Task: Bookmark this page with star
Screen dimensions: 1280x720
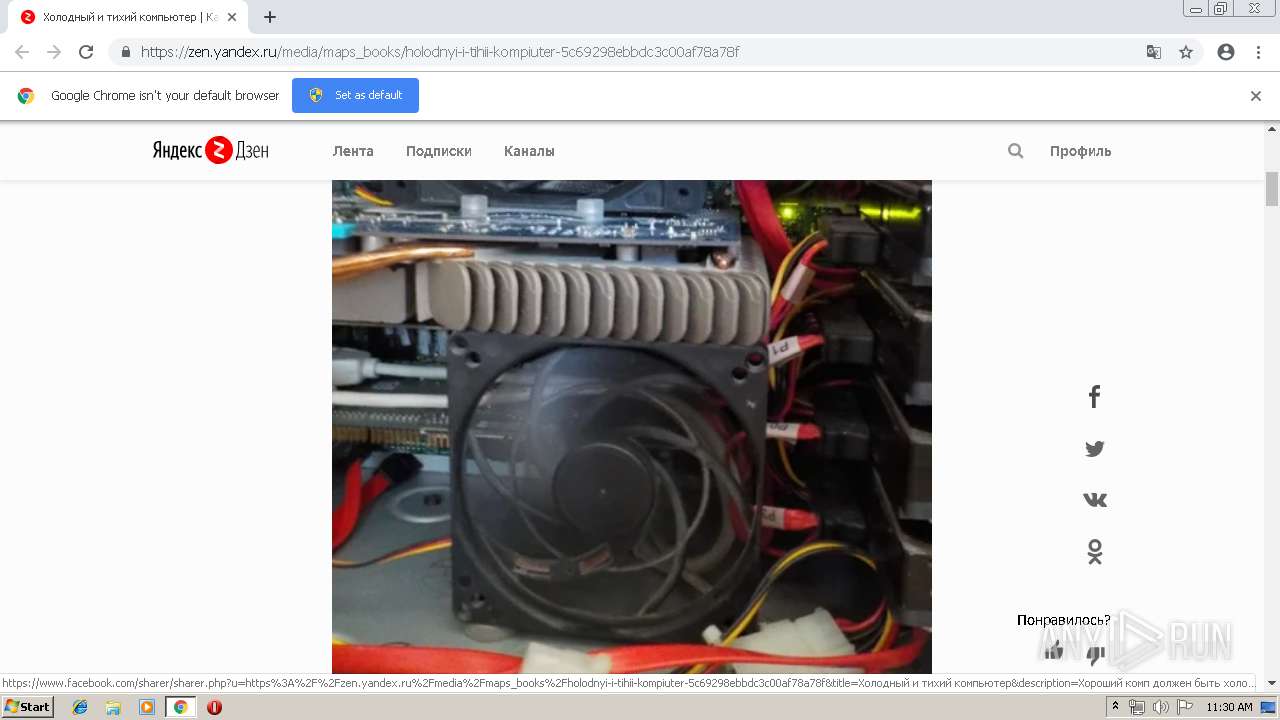Action: (x=1186, y=52)
